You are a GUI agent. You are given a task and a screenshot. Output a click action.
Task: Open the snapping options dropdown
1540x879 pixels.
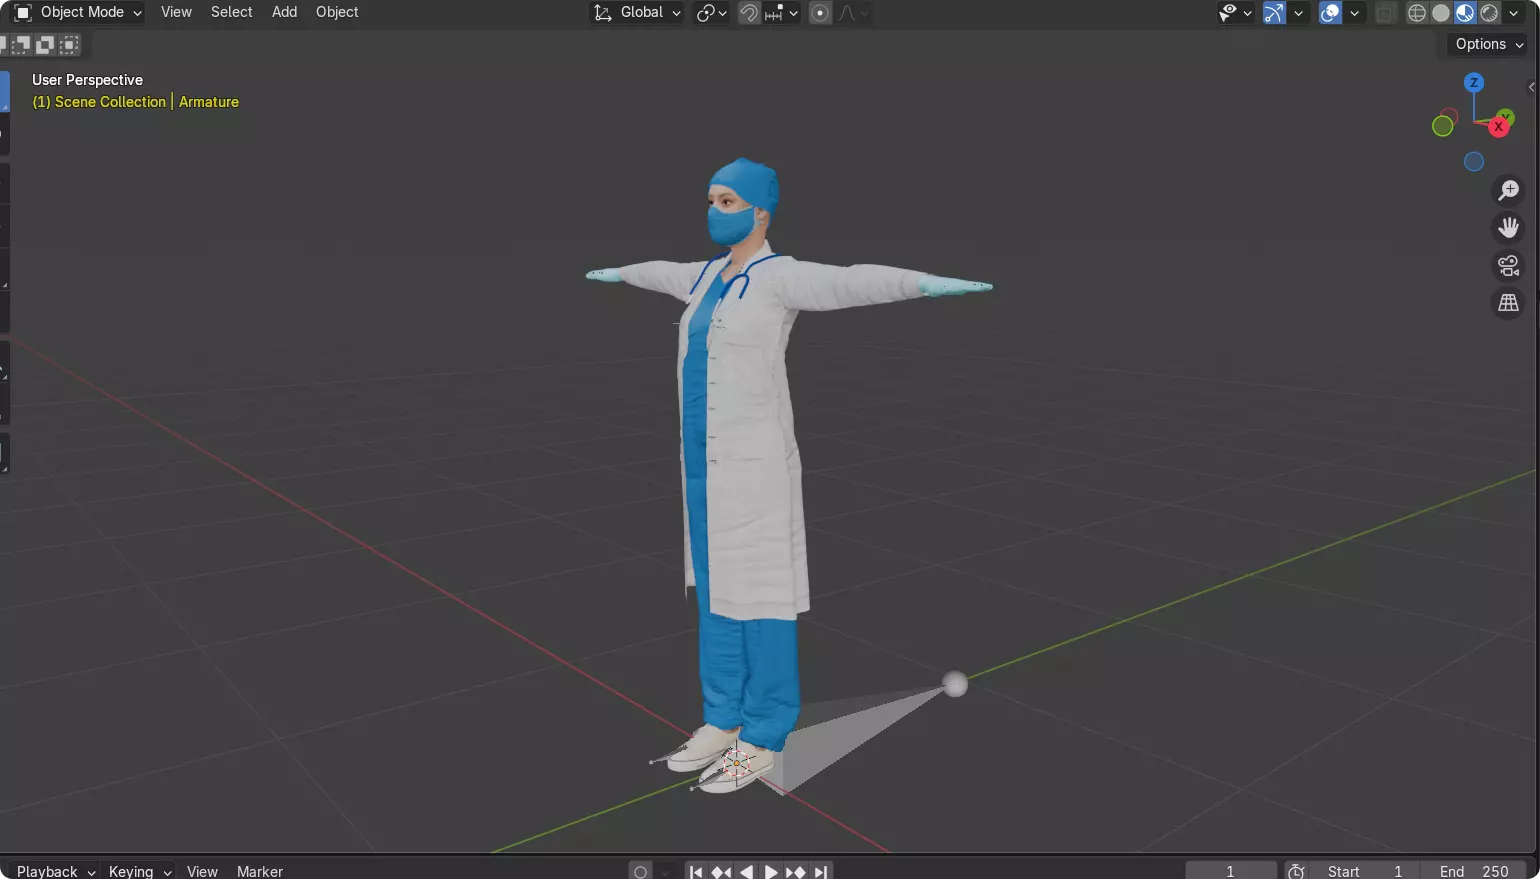coord(782,13)
